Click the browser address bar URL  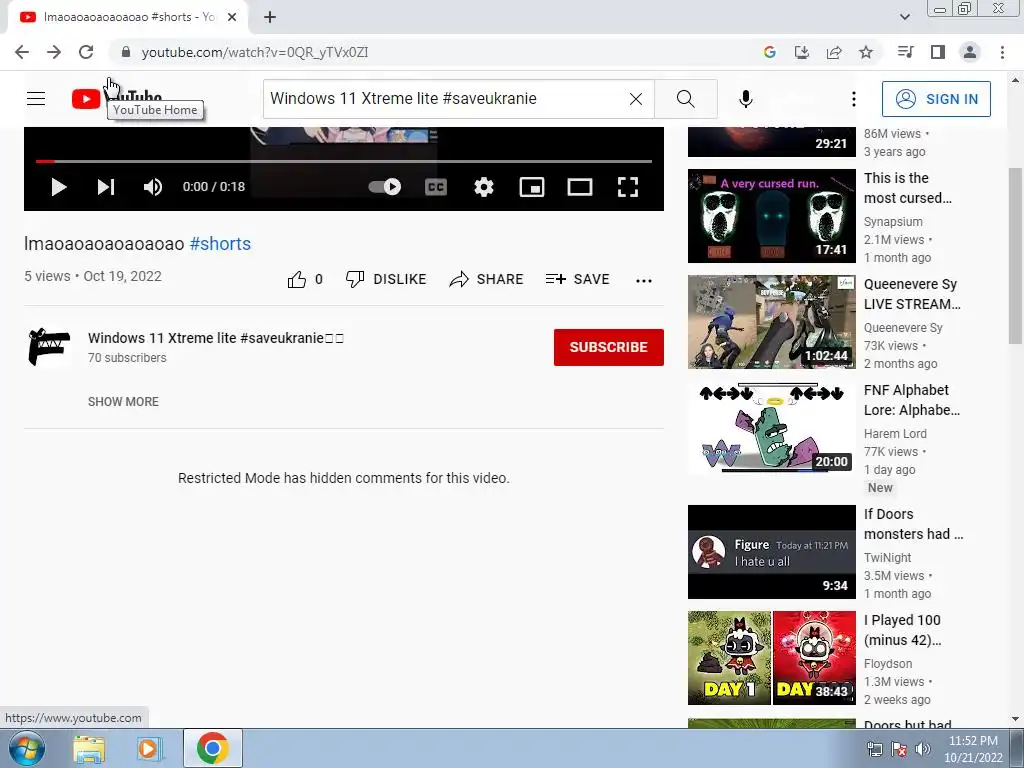click(x=255, y=52)
